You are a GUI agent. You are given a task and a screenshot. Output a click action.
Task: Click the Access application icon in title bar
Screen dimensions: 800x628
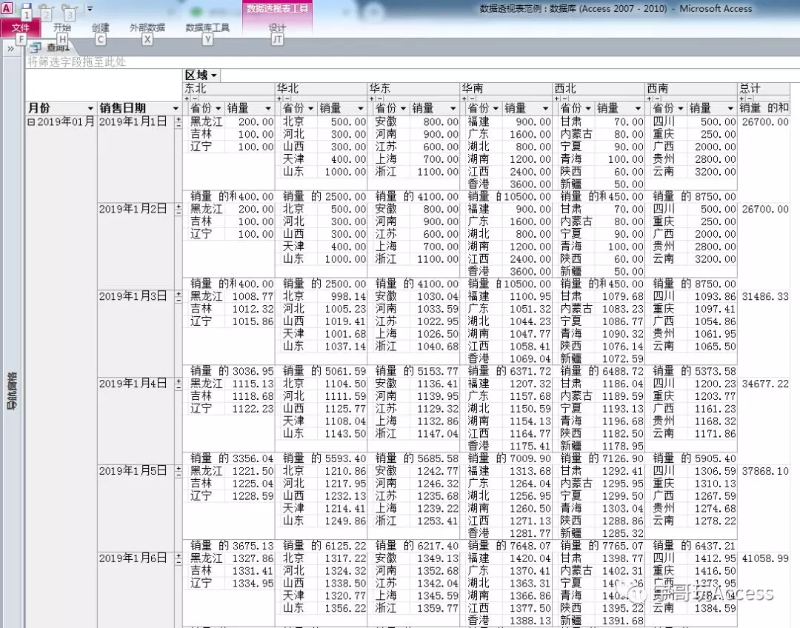pyautogui.click(x=7, y=8)
